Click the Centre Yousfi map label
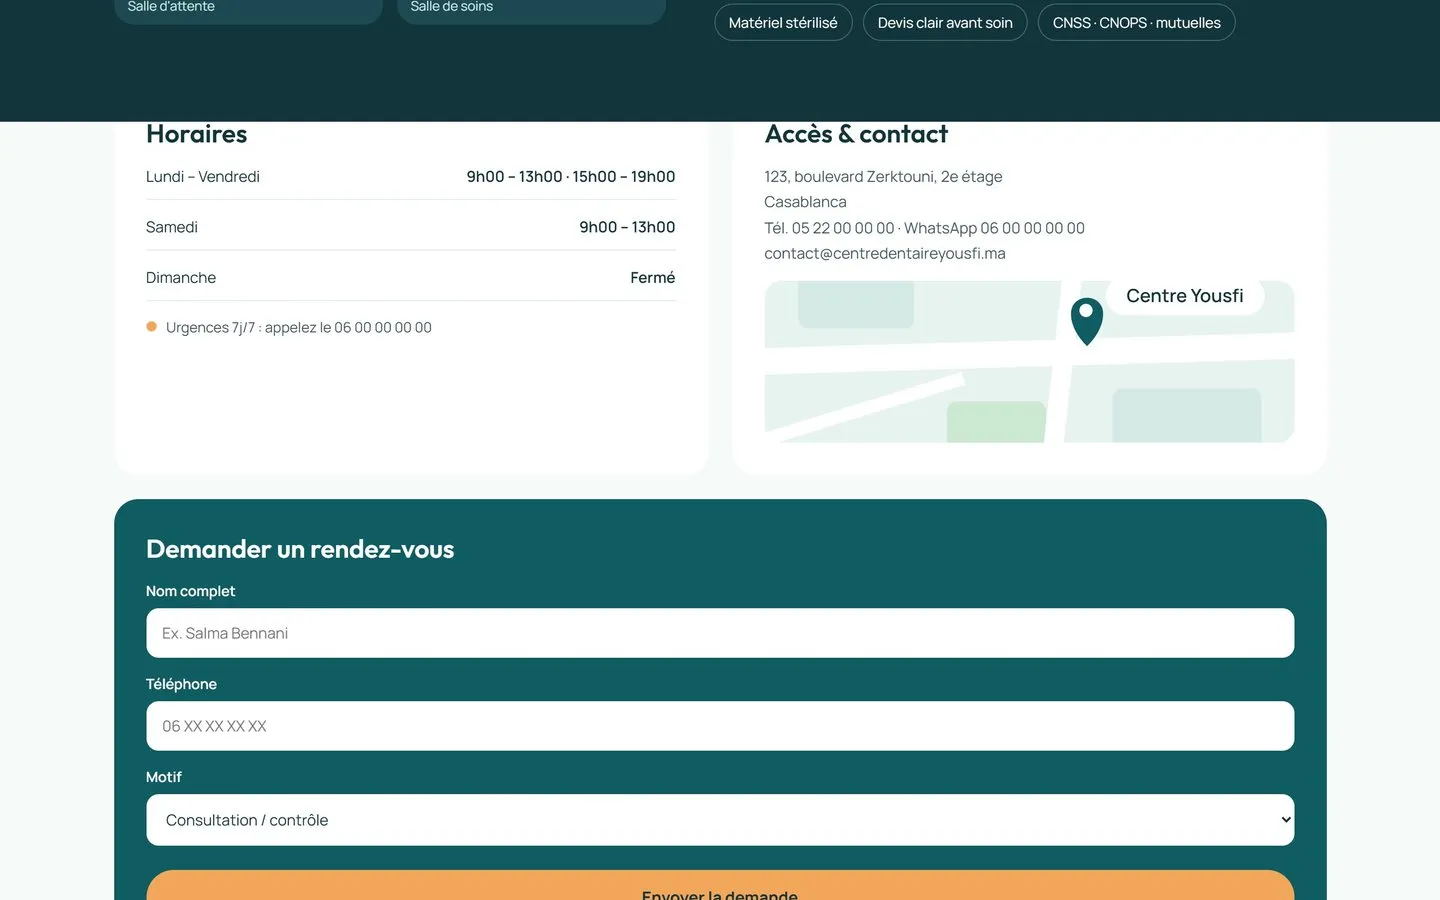This screenshot has height=900, width=1440. click(x=1185, y=296)
